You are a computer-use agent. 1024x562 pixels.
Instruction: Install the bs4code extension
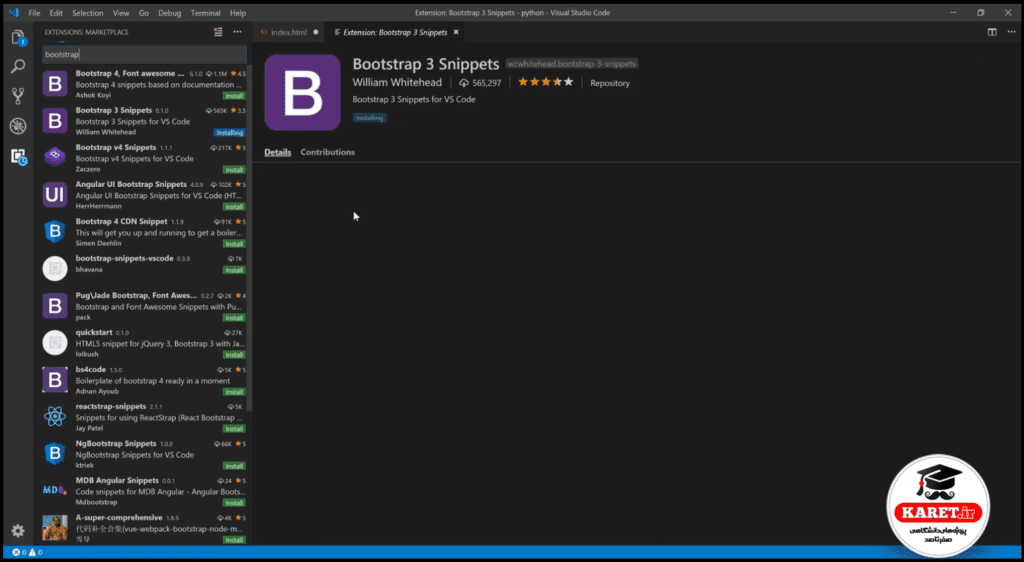tap(234, 392)
